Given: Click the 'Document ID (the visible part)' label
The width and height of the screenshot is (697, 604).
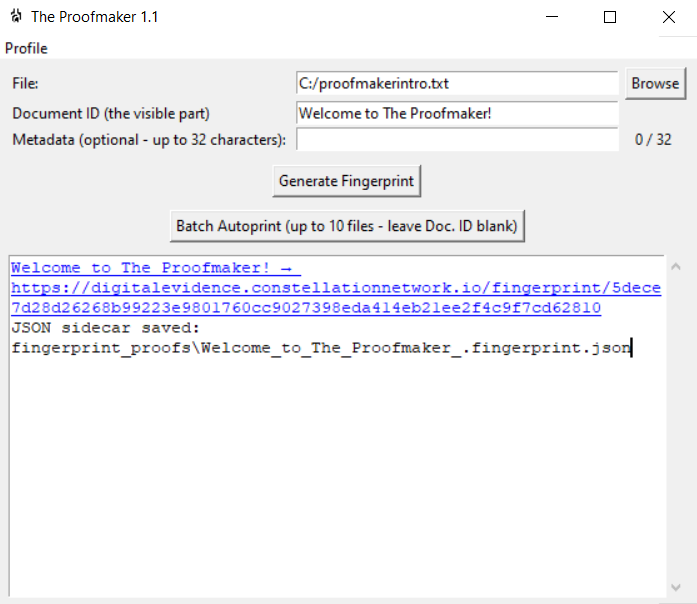Looking at the screenshot, I should click(111, 113).
